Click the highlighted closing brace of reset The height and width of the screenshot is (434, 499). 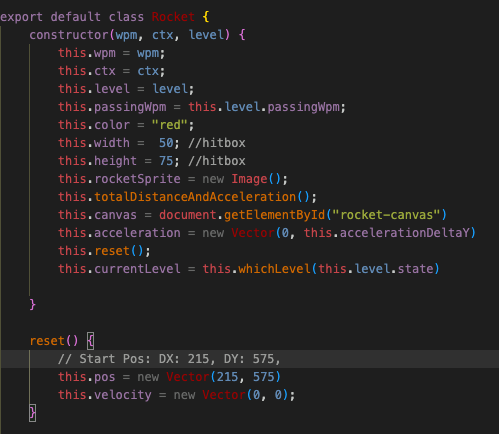click(32, 413)
